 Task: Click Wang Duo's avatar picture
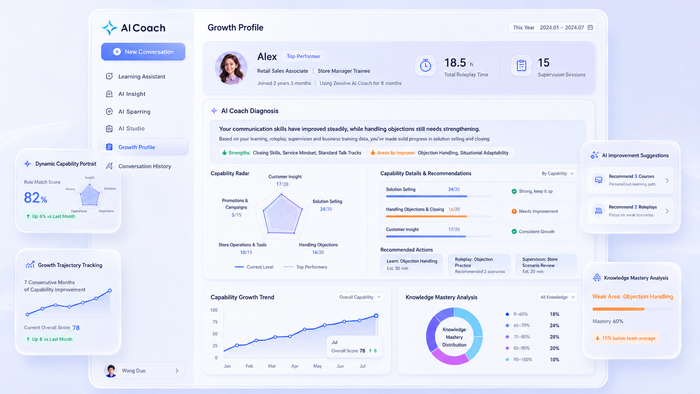[111, 370]
